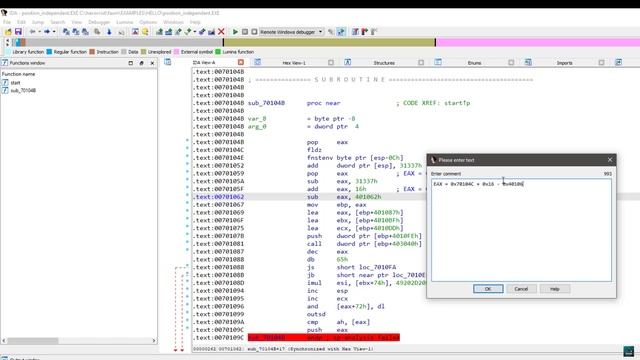Image resolution: width=640 pixels, height=360 pixels.
Task: Select sub_70104B in the Functions window
Action: point(23,90)
